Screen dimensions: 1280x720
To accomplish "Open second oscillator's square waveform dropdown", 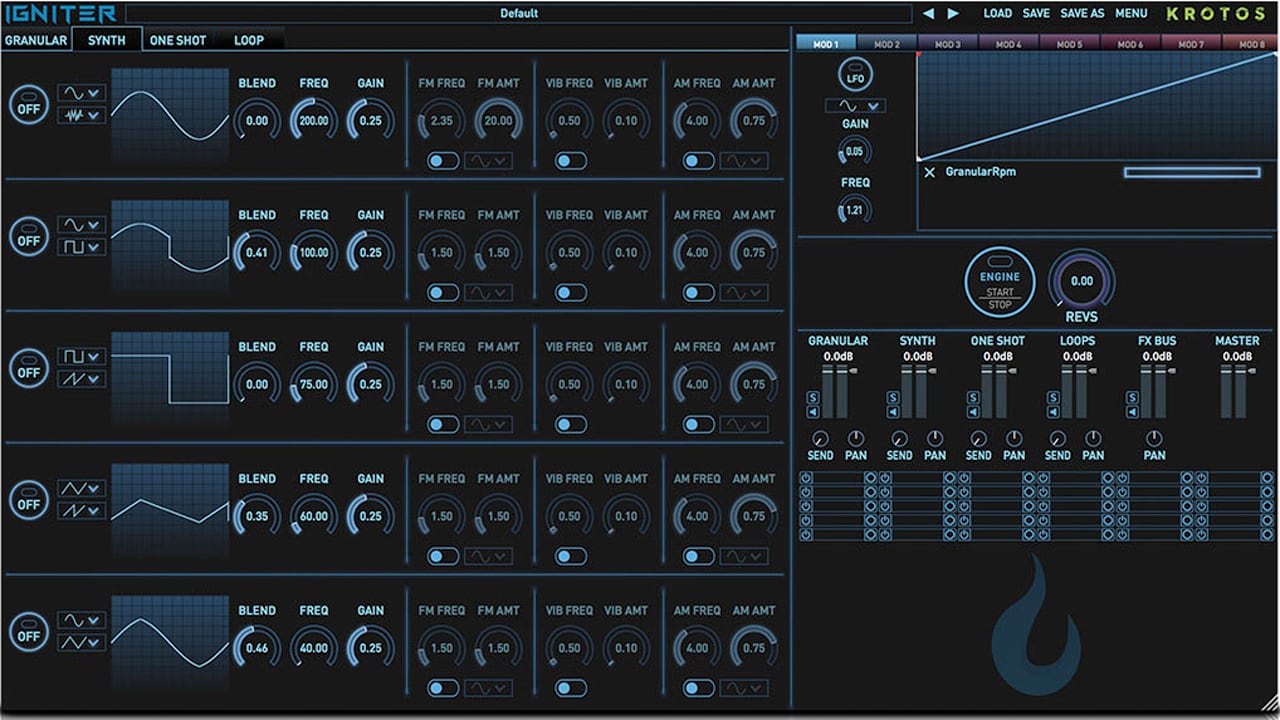I will pyautogui.click(x=81, y=248).
